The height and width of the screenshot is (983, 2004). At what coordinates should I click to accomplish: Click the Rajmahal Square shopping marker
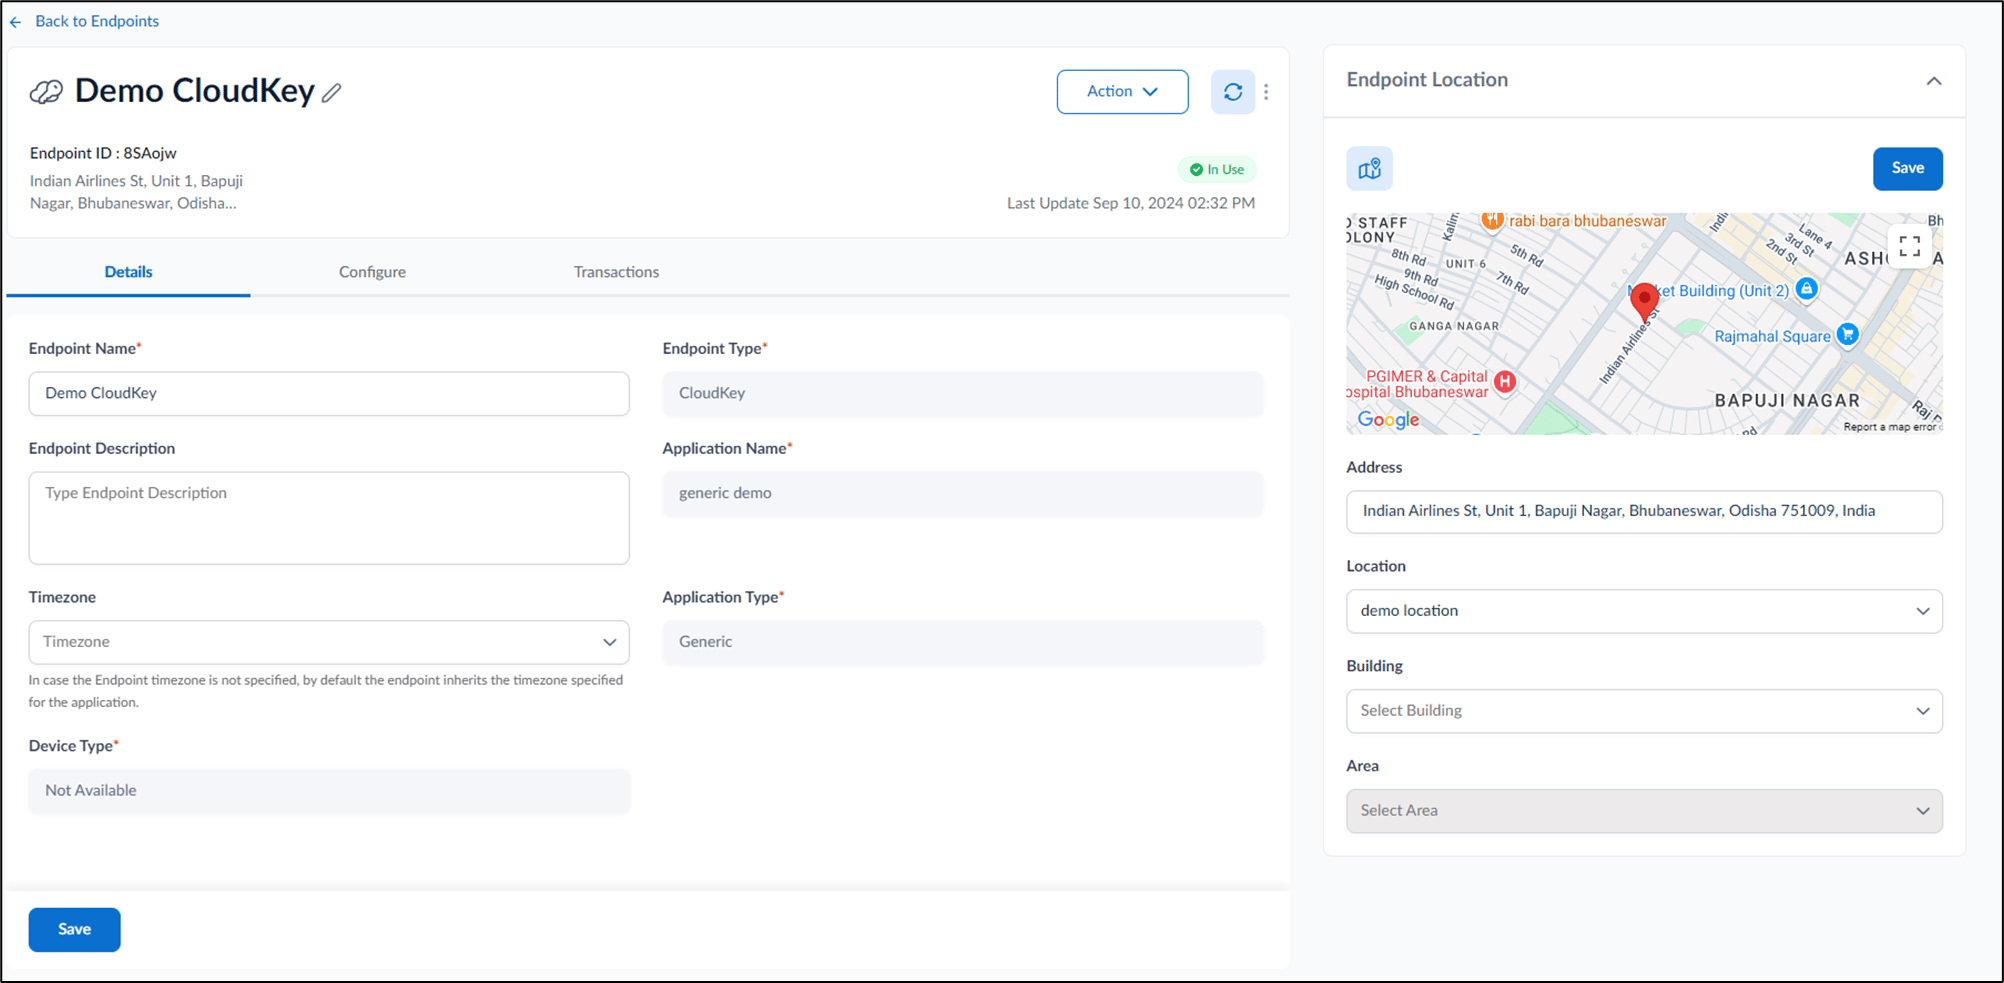pos(1848,335)
